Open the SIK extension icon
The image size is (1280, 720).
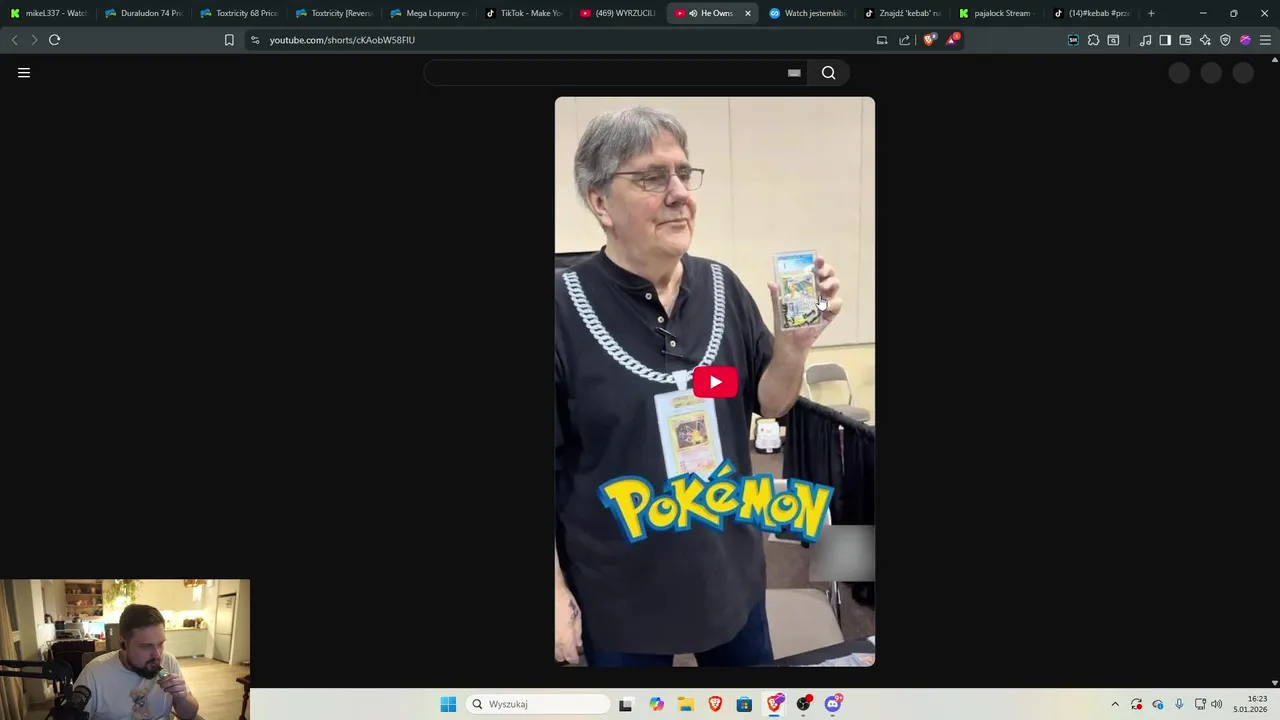1073,40
